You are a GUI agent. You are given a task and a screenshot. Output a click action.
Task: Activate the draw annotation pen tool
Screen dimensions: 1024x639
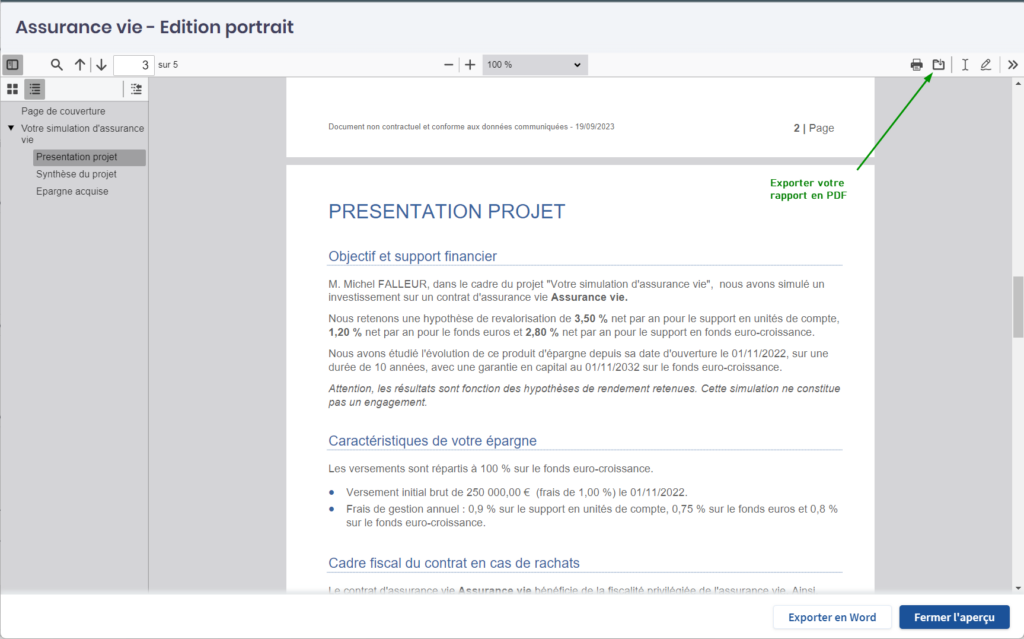[x=986, y=65]
